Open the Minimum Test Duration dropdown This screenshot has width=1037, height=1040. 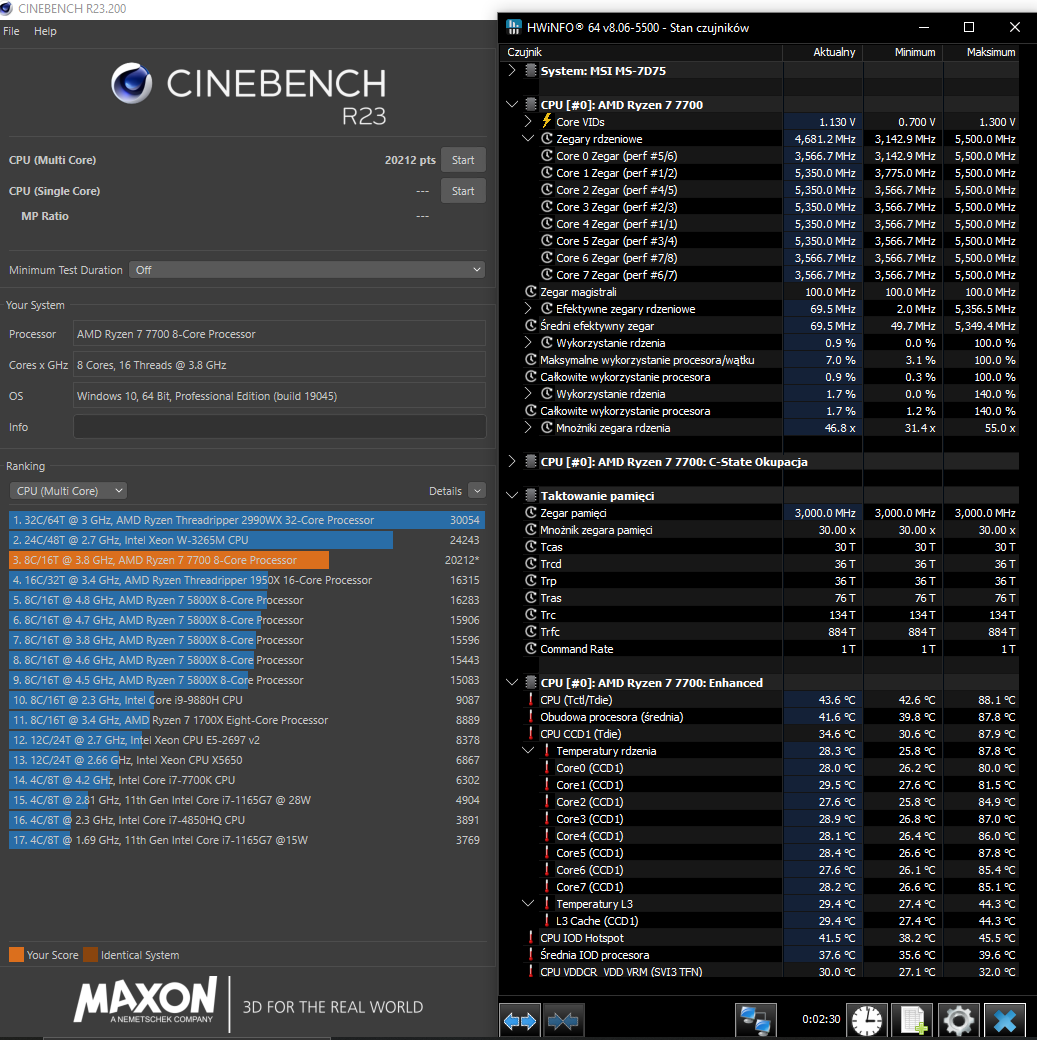[x=307, y=270]
